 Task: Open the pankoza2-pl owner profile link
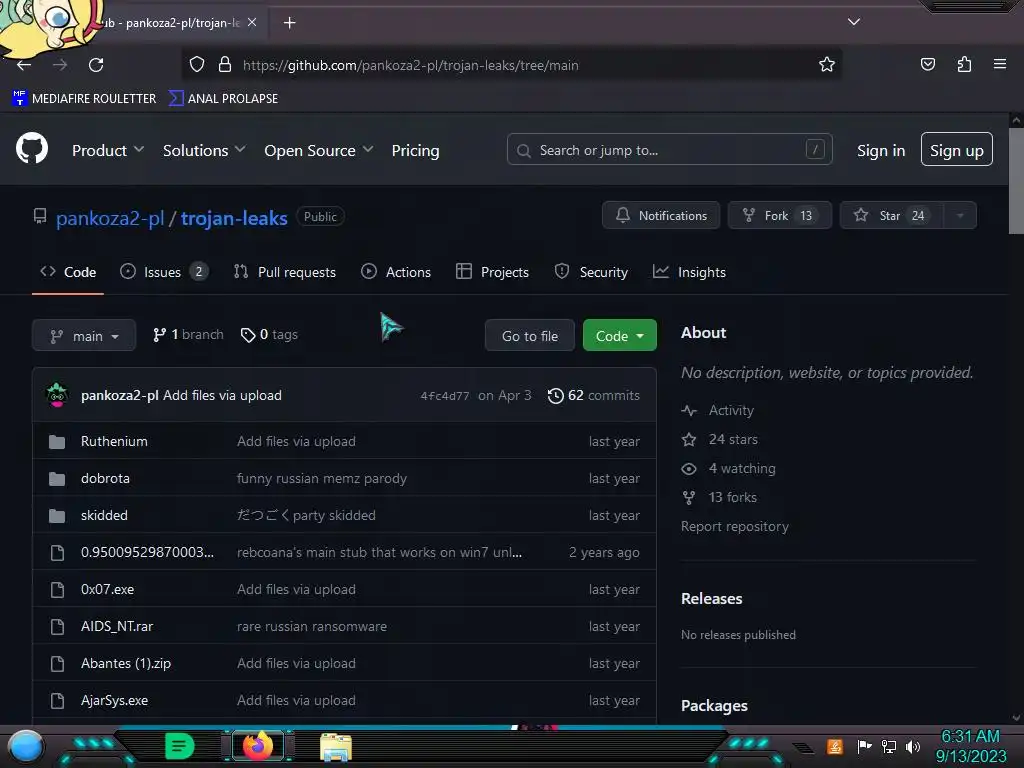[x=110, y=218]
